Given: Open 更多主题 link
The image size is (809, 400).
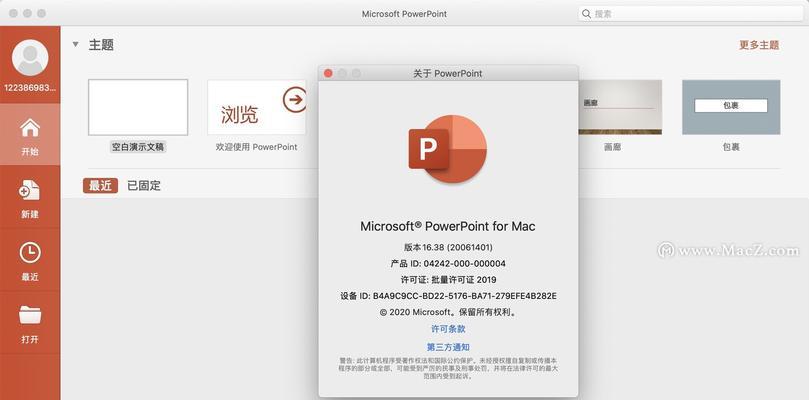Looking at the screenshot, I should click(759, 45).
